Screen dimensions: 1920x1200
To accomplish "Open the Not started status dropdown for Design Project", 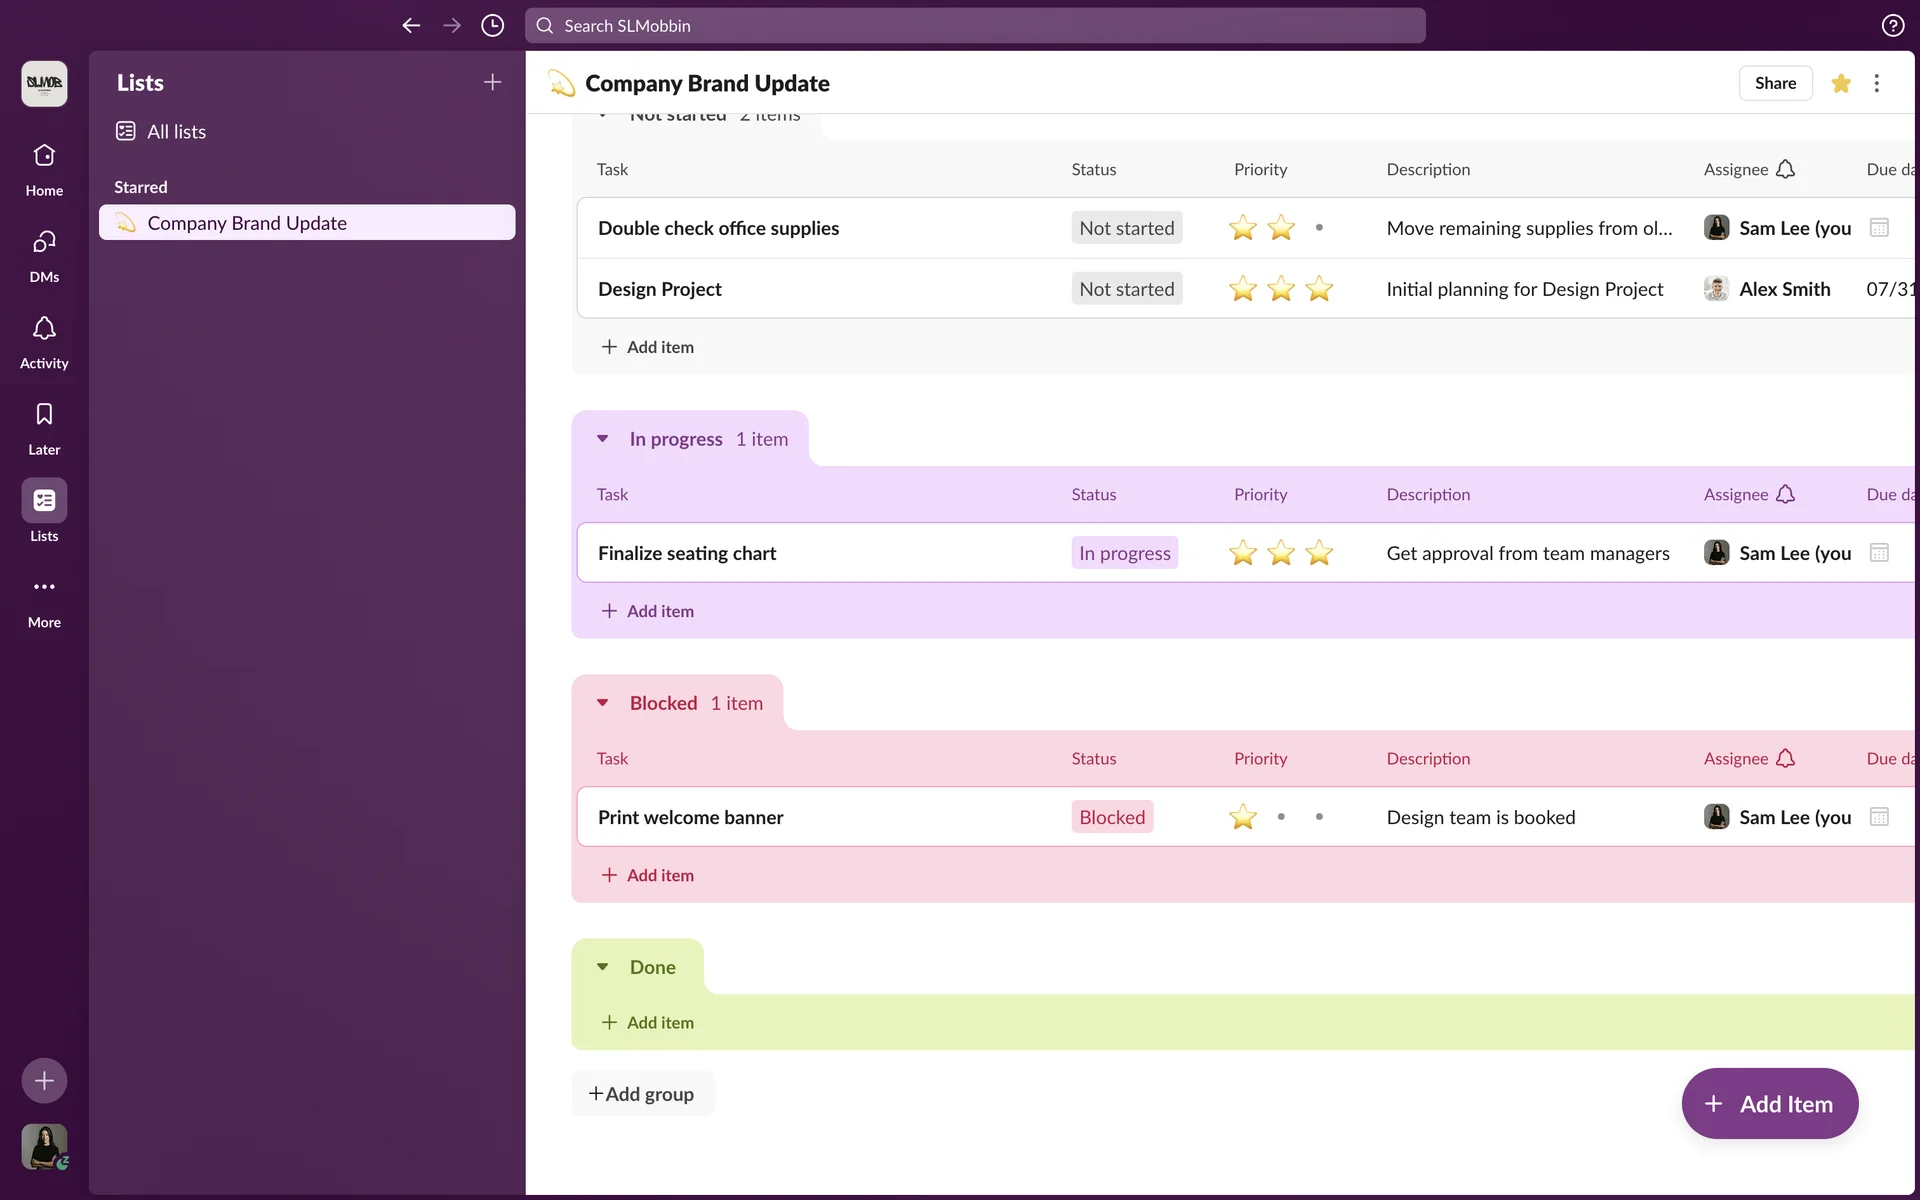I will pos(1126,289).
